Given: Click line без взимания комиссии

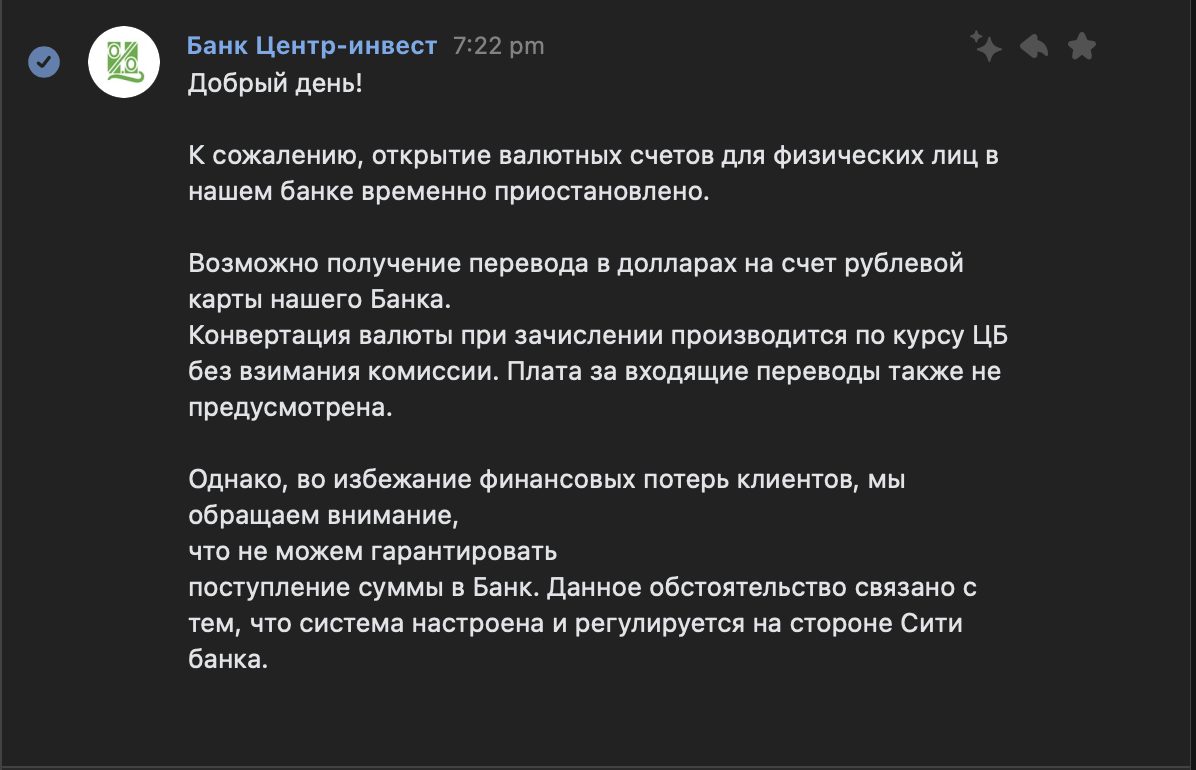Looking at the screenshot, I should 594,371.
